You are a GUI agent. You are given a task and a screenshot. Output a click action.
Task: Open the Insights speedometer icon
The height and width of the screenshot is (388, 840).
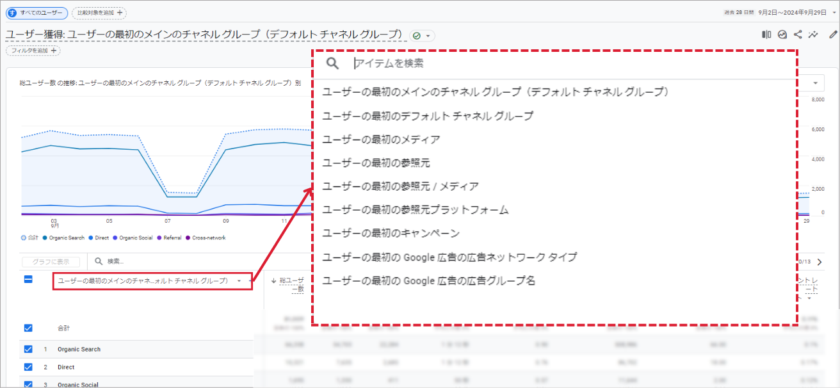[x=782, y=35]
